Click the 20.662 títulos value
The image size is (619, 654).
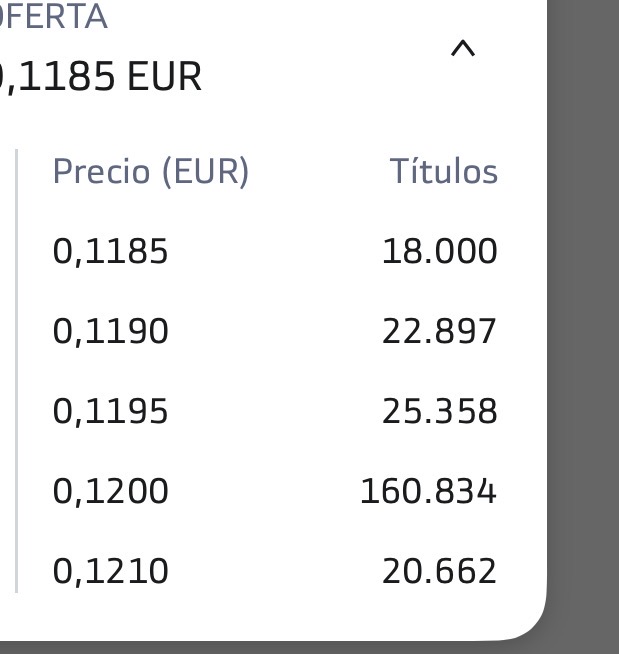(x=439, y=571)
